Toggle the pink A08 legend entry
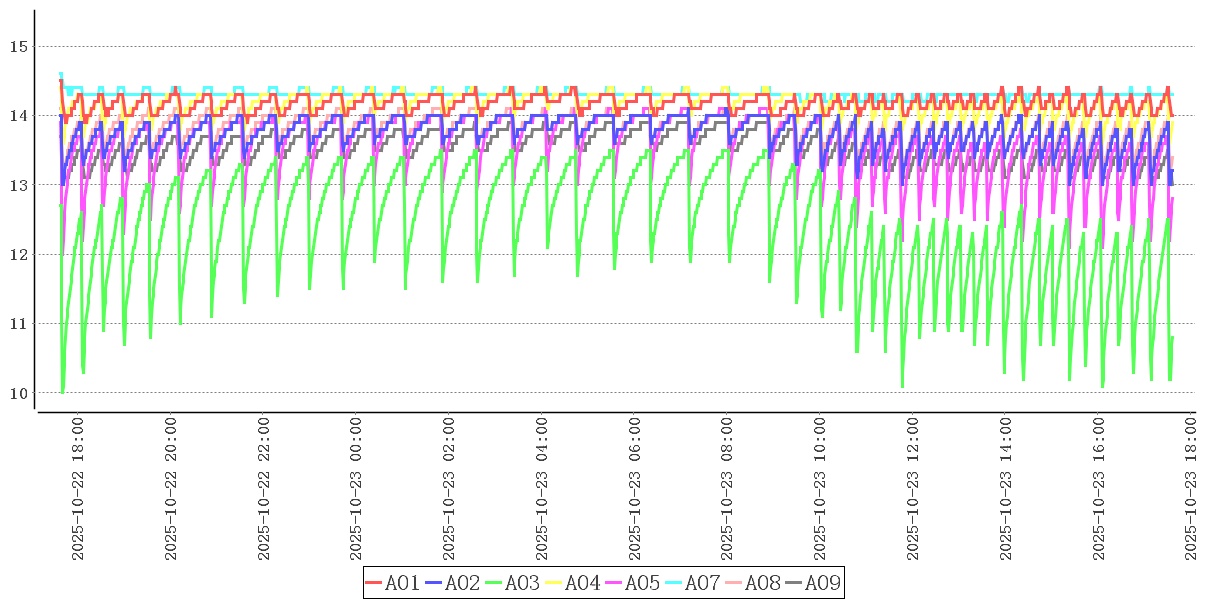 [x=762, y=583]
